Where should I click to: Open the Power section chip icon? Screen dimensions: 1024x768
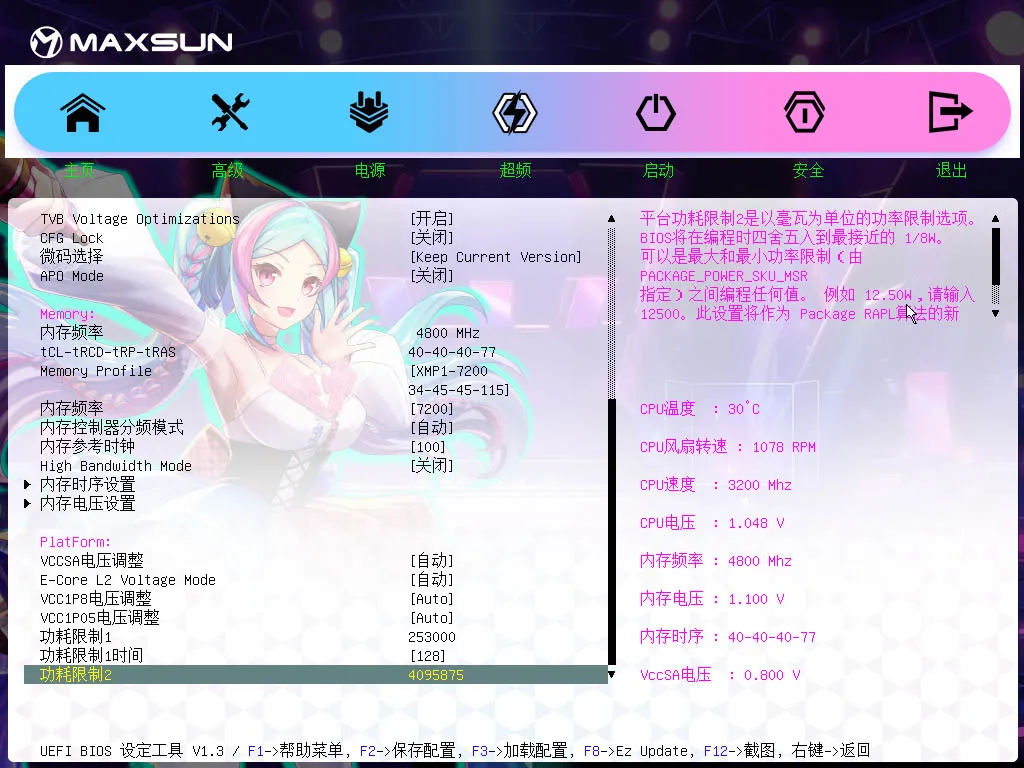click(x=369, y=112)
